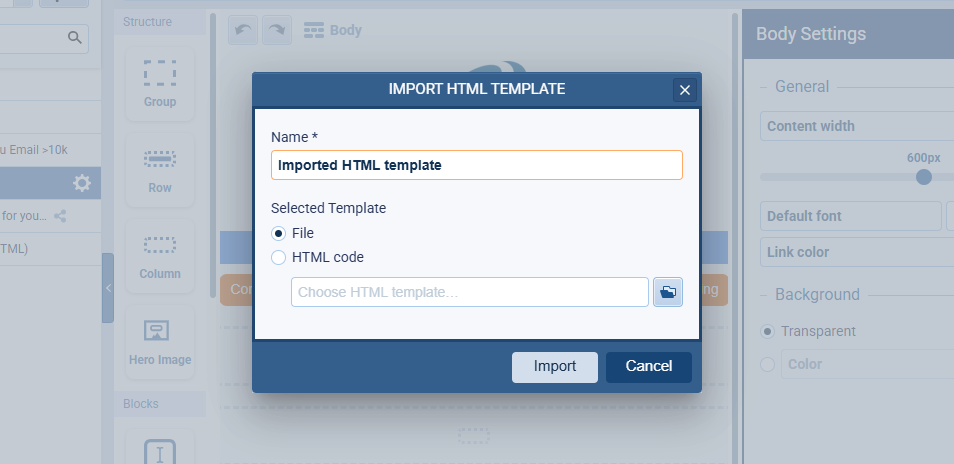Open the gear settings icon in the left list

coord(82,183)
